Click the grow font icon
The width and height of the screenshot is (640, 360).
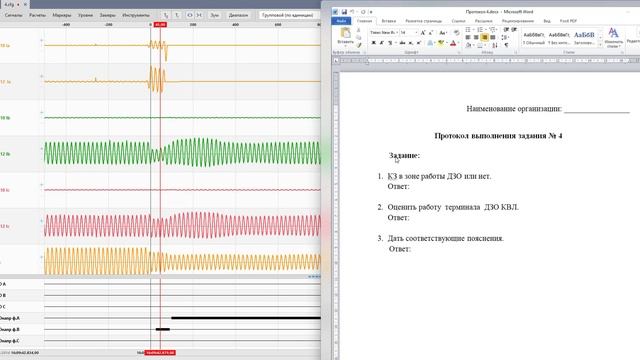coord(423,32)
